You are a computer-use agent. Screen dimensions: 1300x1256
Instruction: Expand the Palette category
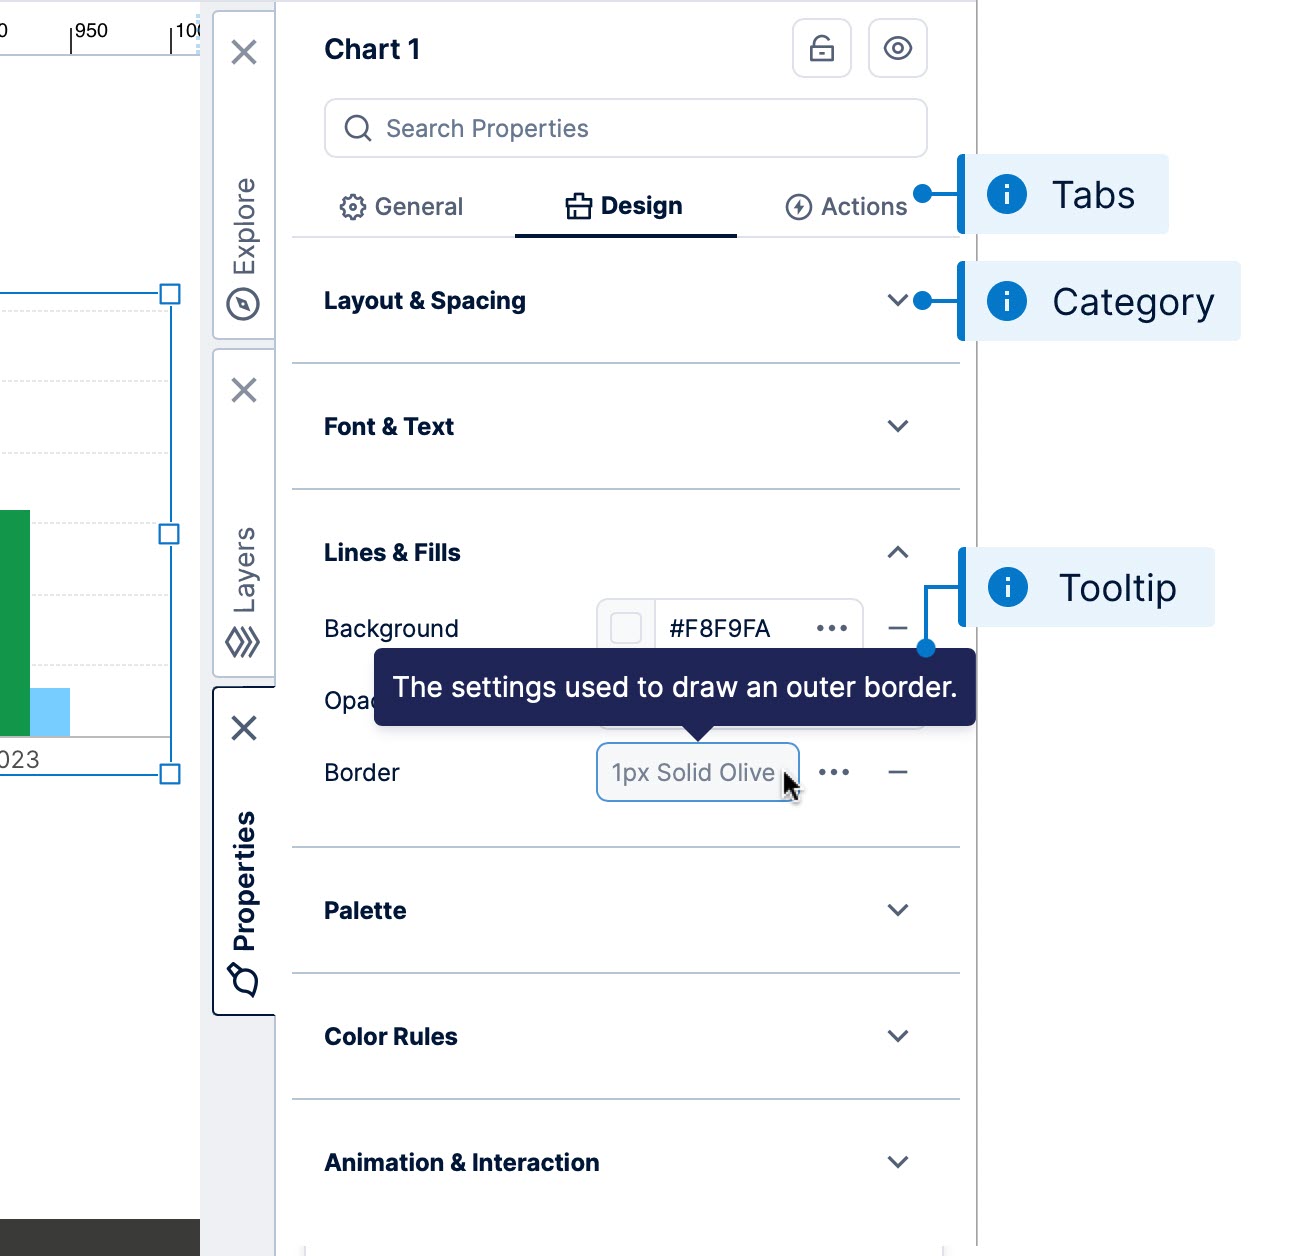pyautogui.click(x=897, y=910)
